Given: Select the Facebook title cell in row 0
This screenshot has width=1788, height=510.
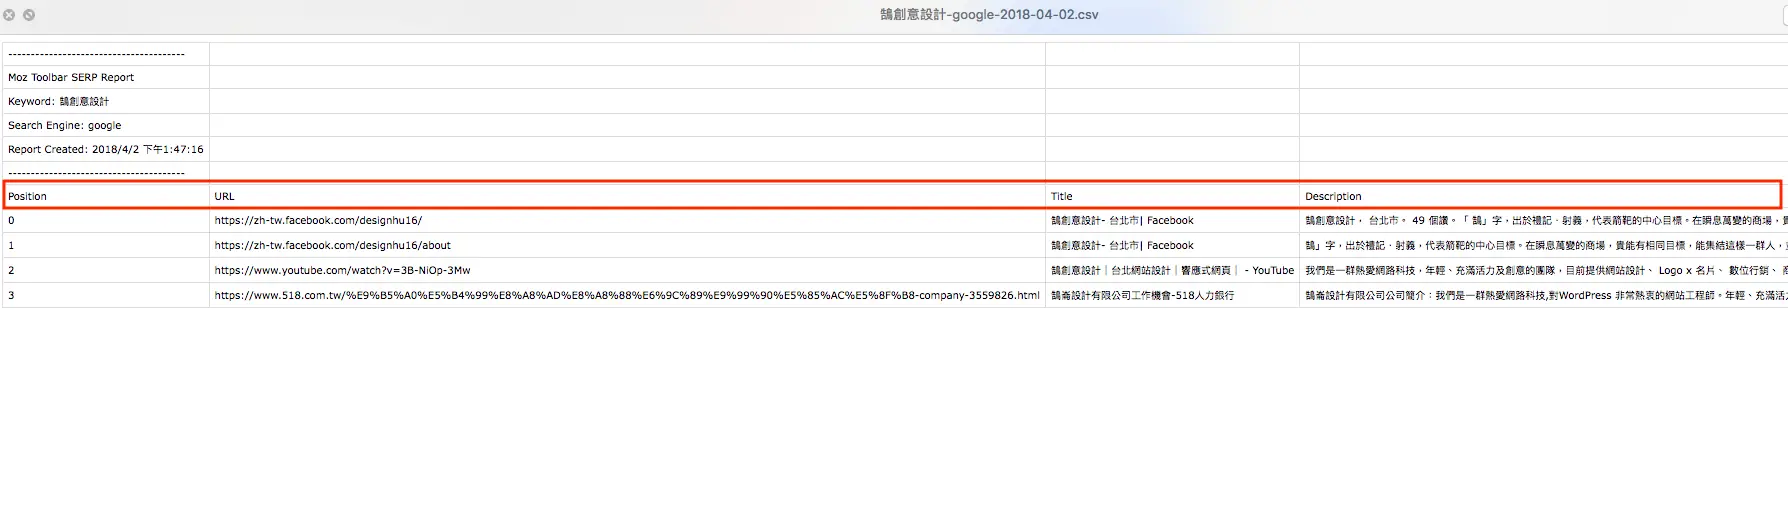Looking at the screenshot, I should pos(1172,221).
